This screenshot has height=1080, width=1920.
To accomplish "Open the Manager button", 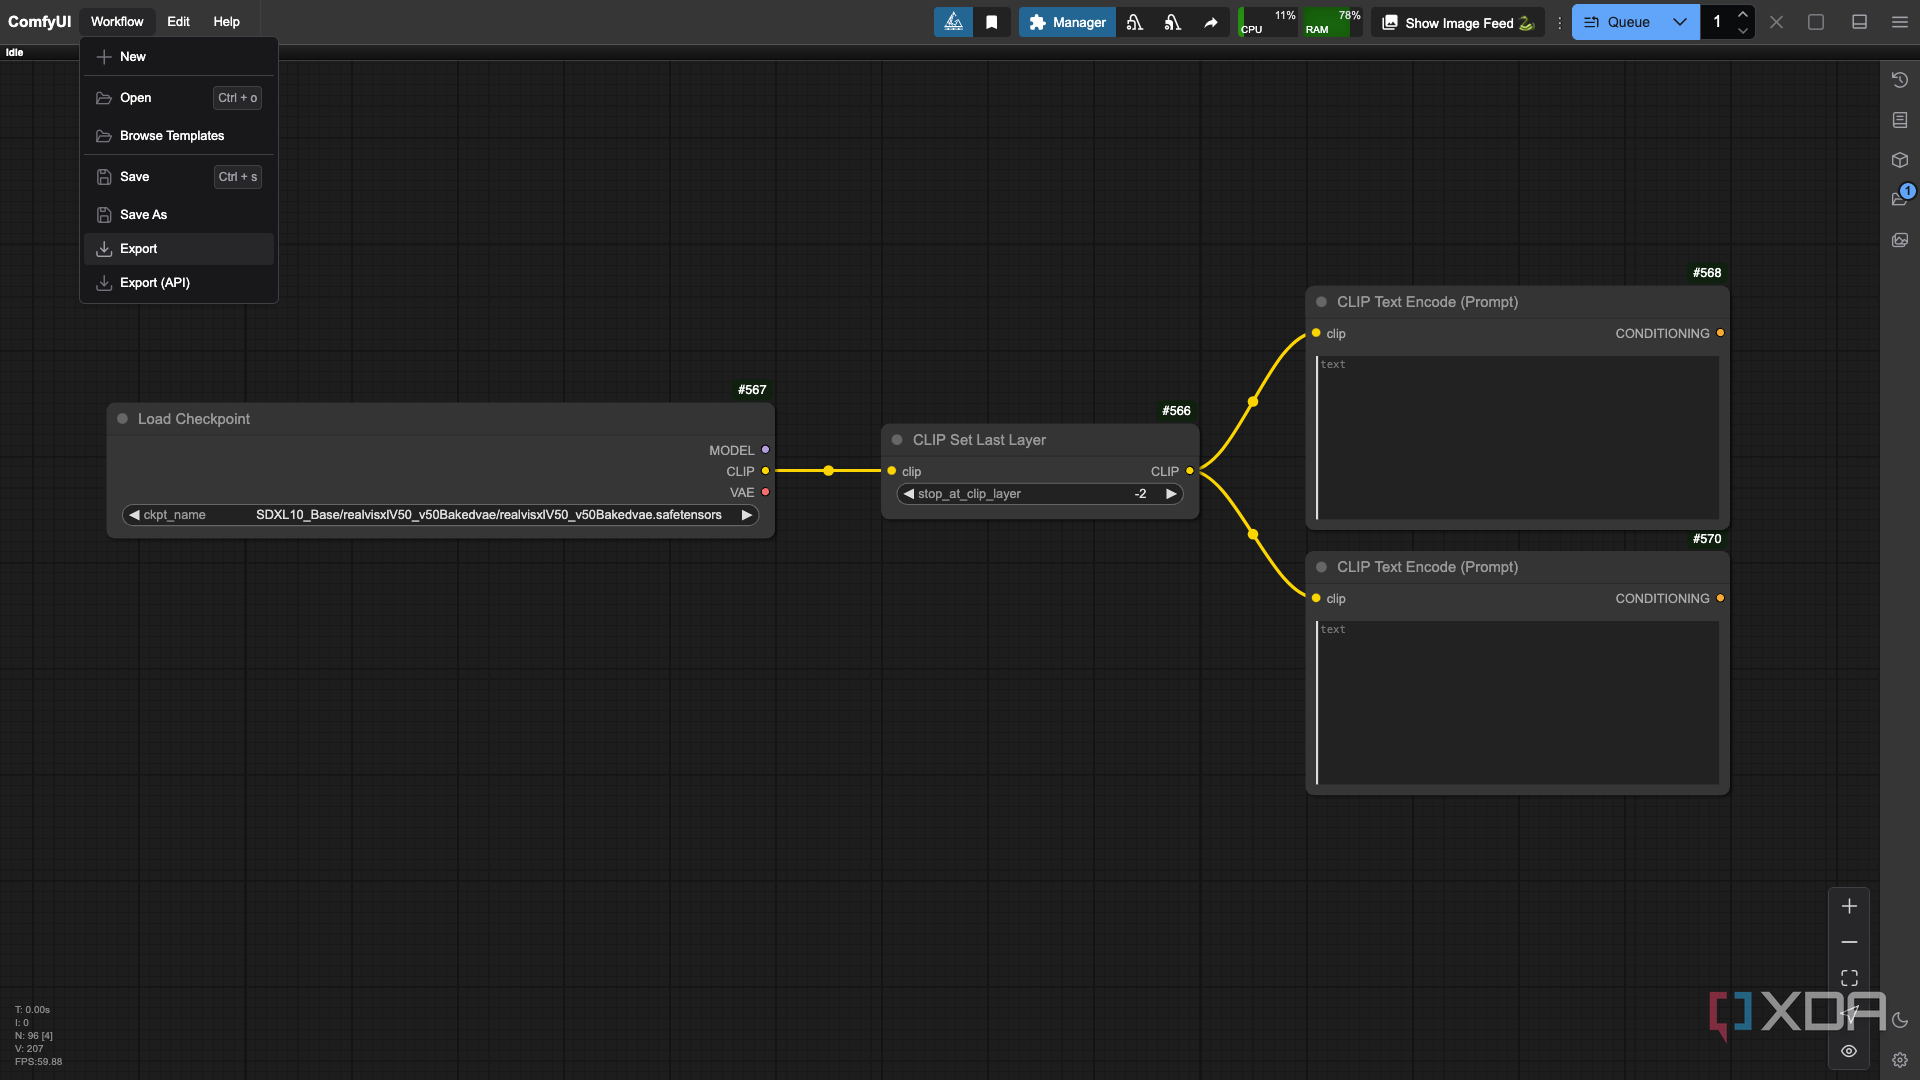I will pyautogui.click(x=1067, y=22).
